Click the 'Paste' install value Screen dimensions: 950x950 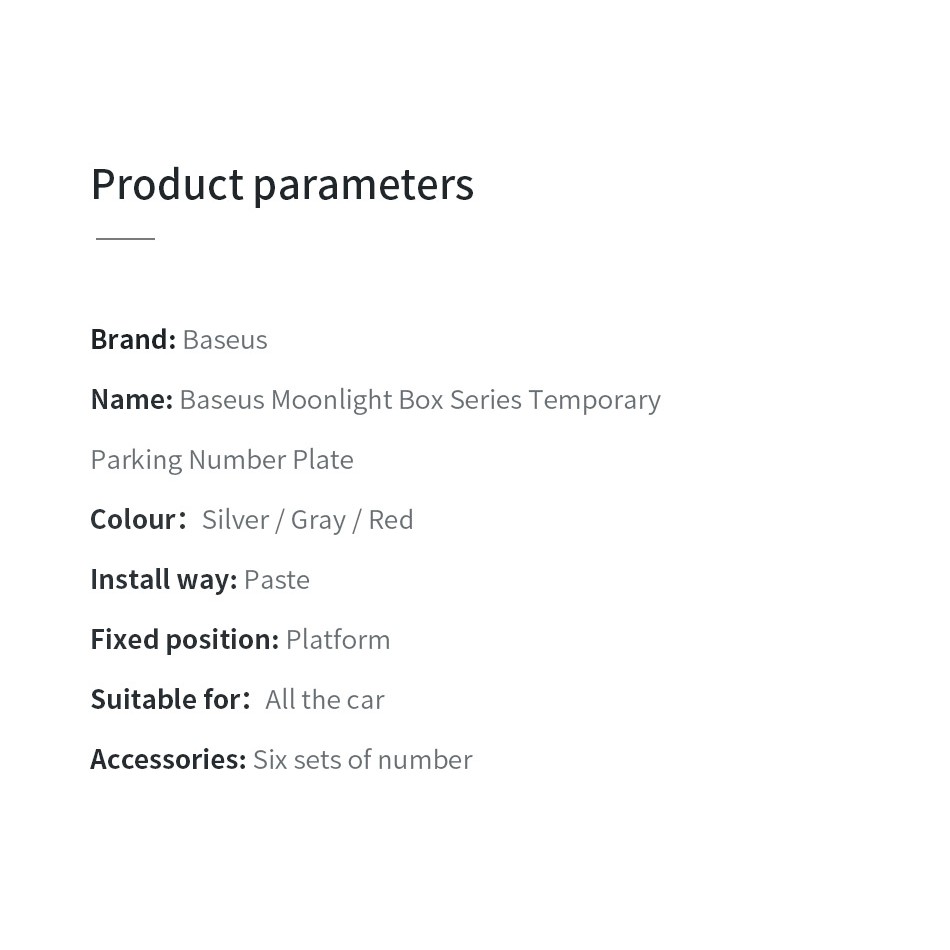pyautogui.click(x=277, y=579)
